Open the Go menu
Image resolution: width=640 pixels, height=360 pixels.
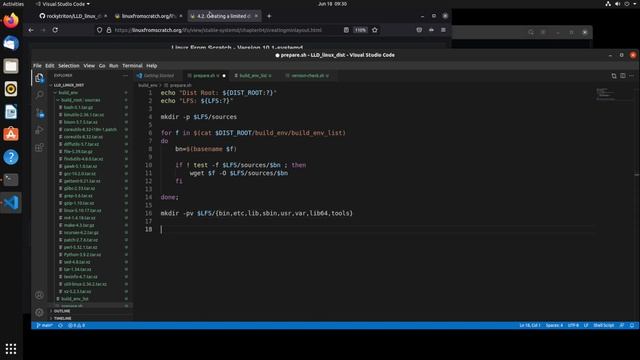pos(102,66)
